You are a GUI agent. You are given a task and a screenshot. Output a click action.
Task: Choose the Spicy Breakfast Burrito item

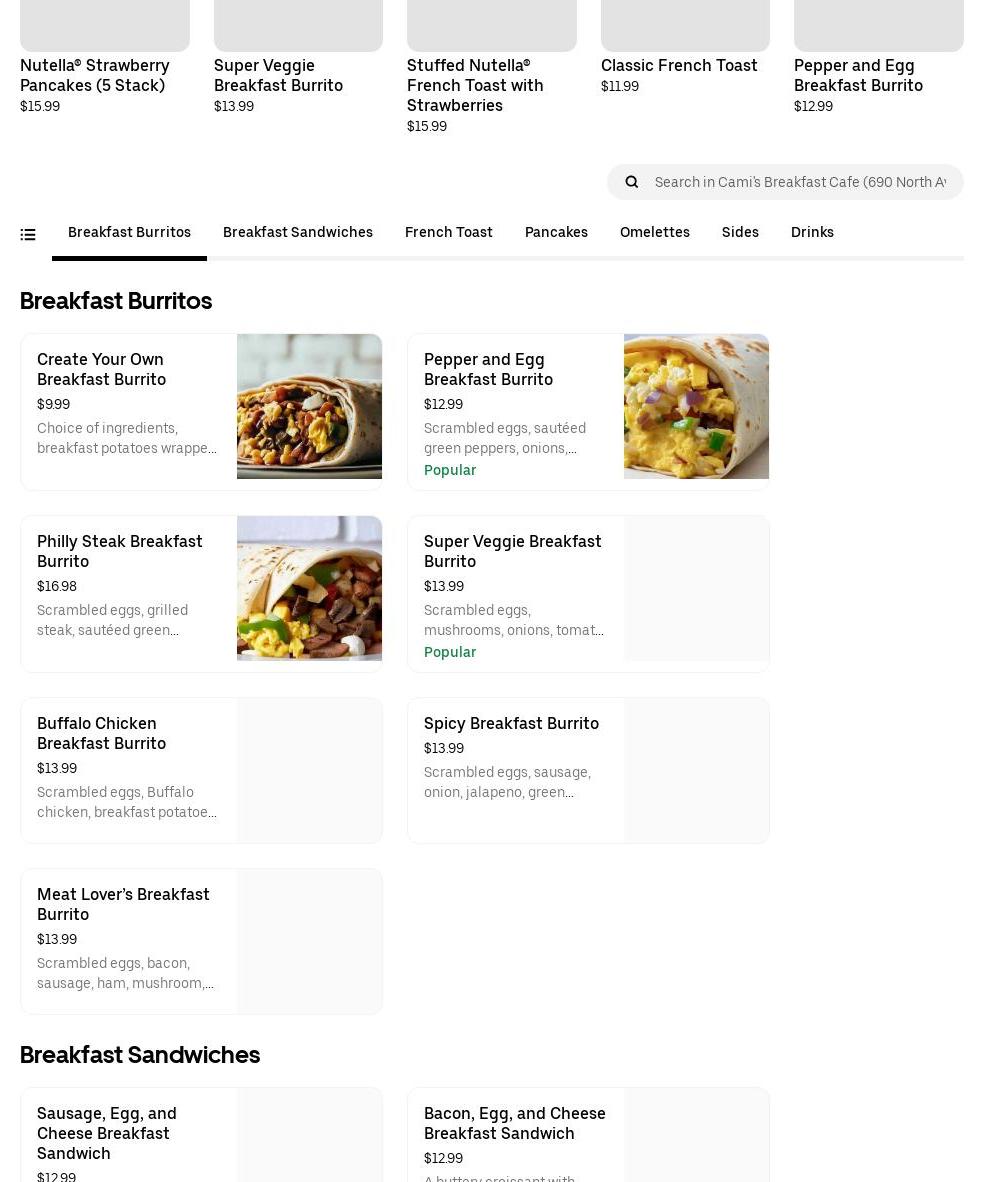tap(511, 723)
